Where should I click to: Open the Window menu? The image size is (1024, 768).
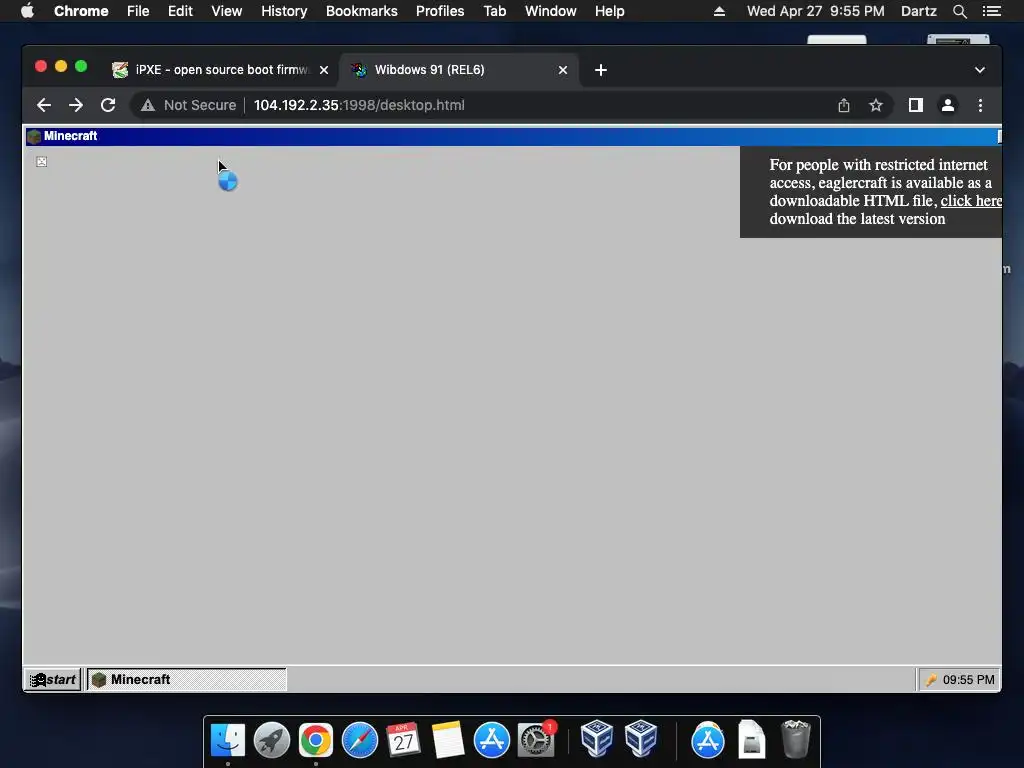(x=551, y=11)
